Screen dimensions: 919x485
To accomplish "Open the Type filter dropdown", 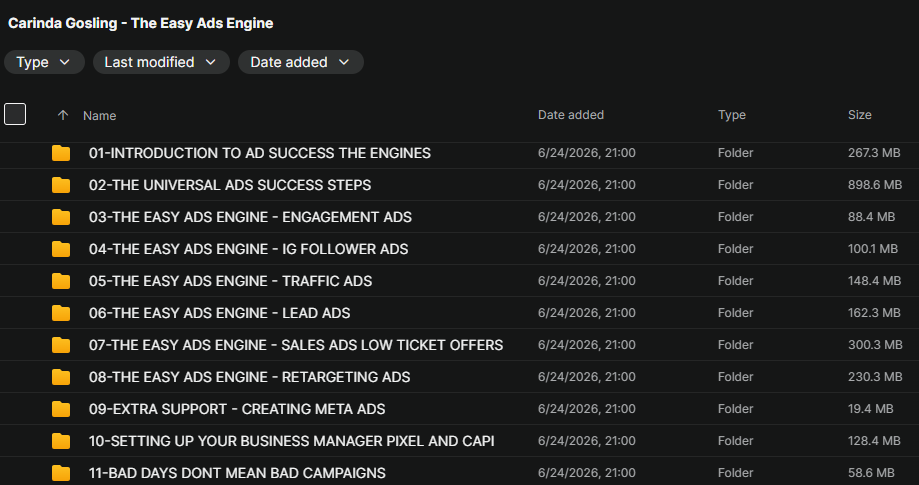I will 44,62.
